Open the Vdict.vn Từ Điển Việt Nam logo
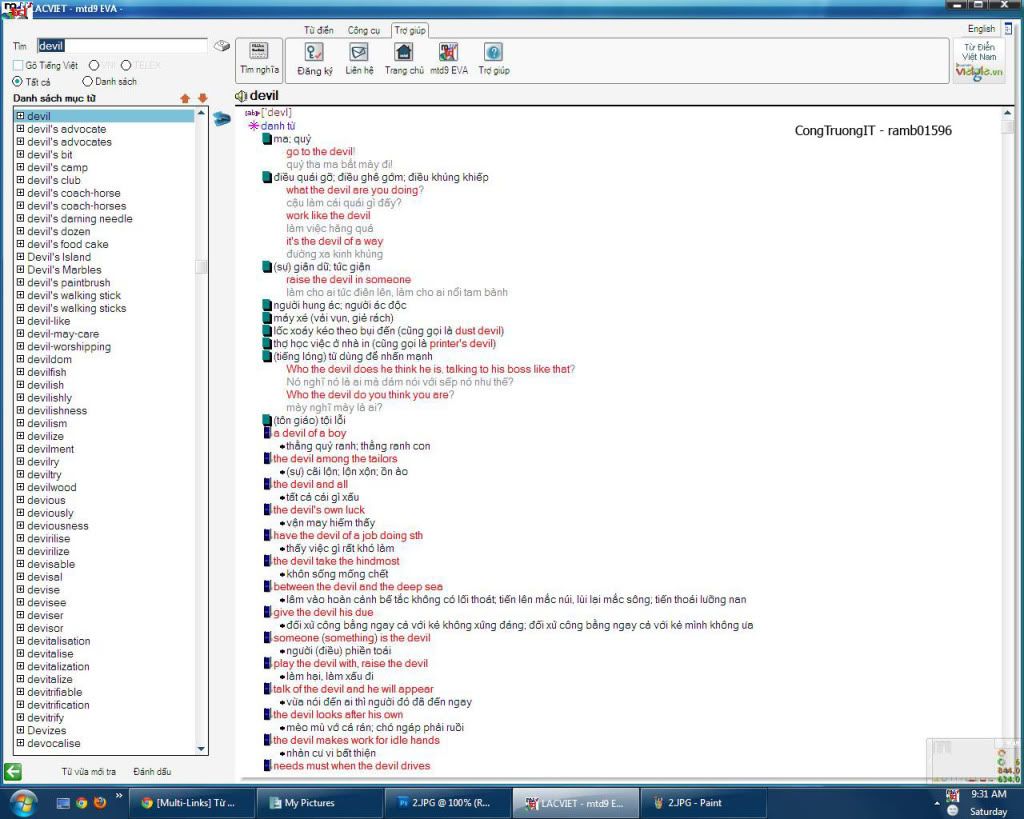1024x819 pixels. tap(978, 61)
